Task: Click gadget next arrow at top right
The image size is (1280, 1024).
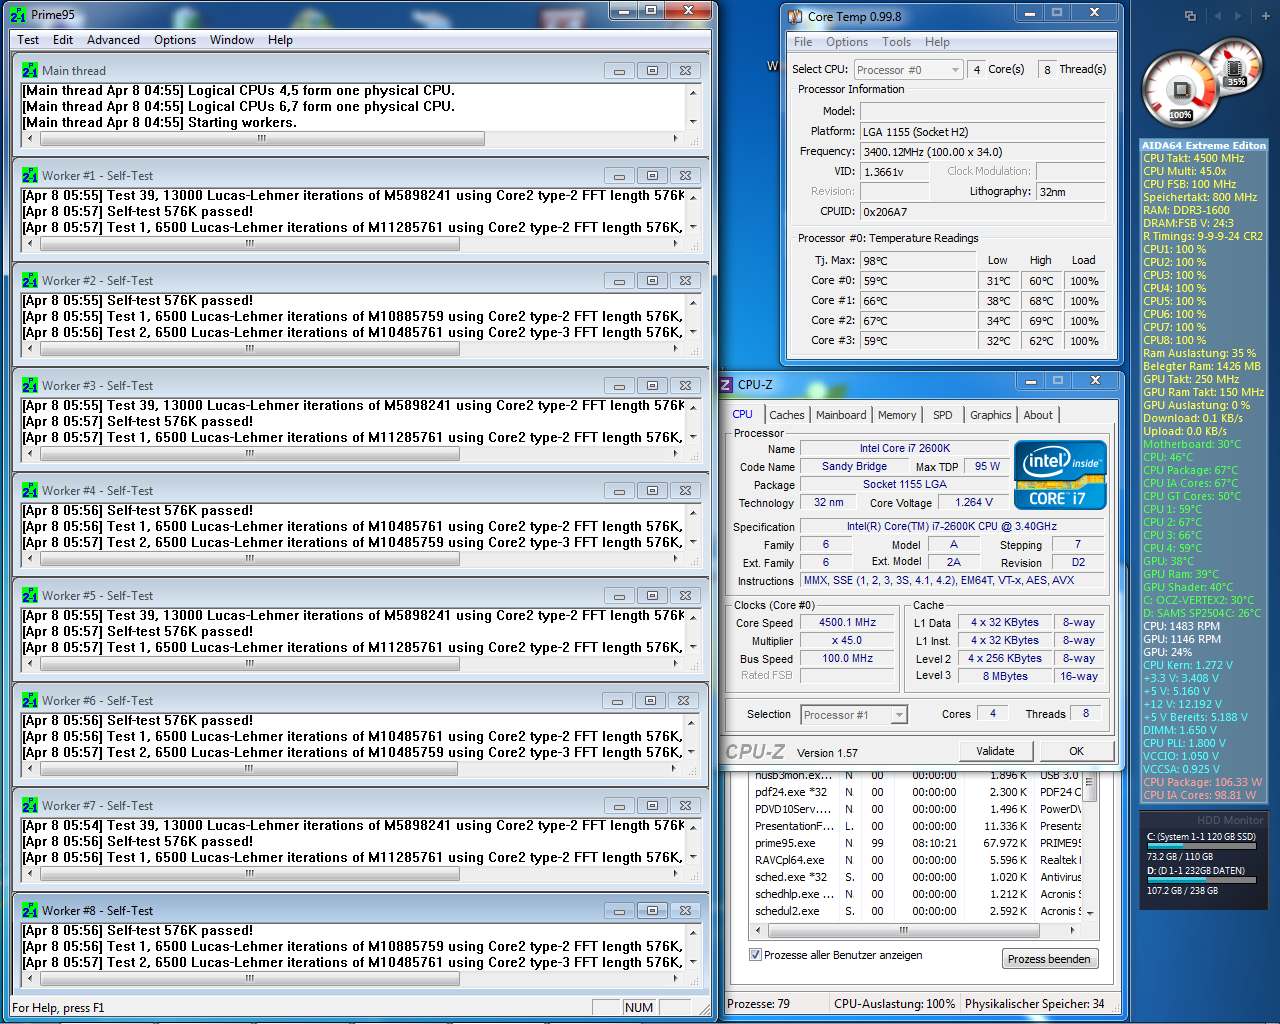Action: tap(1238, 16)
